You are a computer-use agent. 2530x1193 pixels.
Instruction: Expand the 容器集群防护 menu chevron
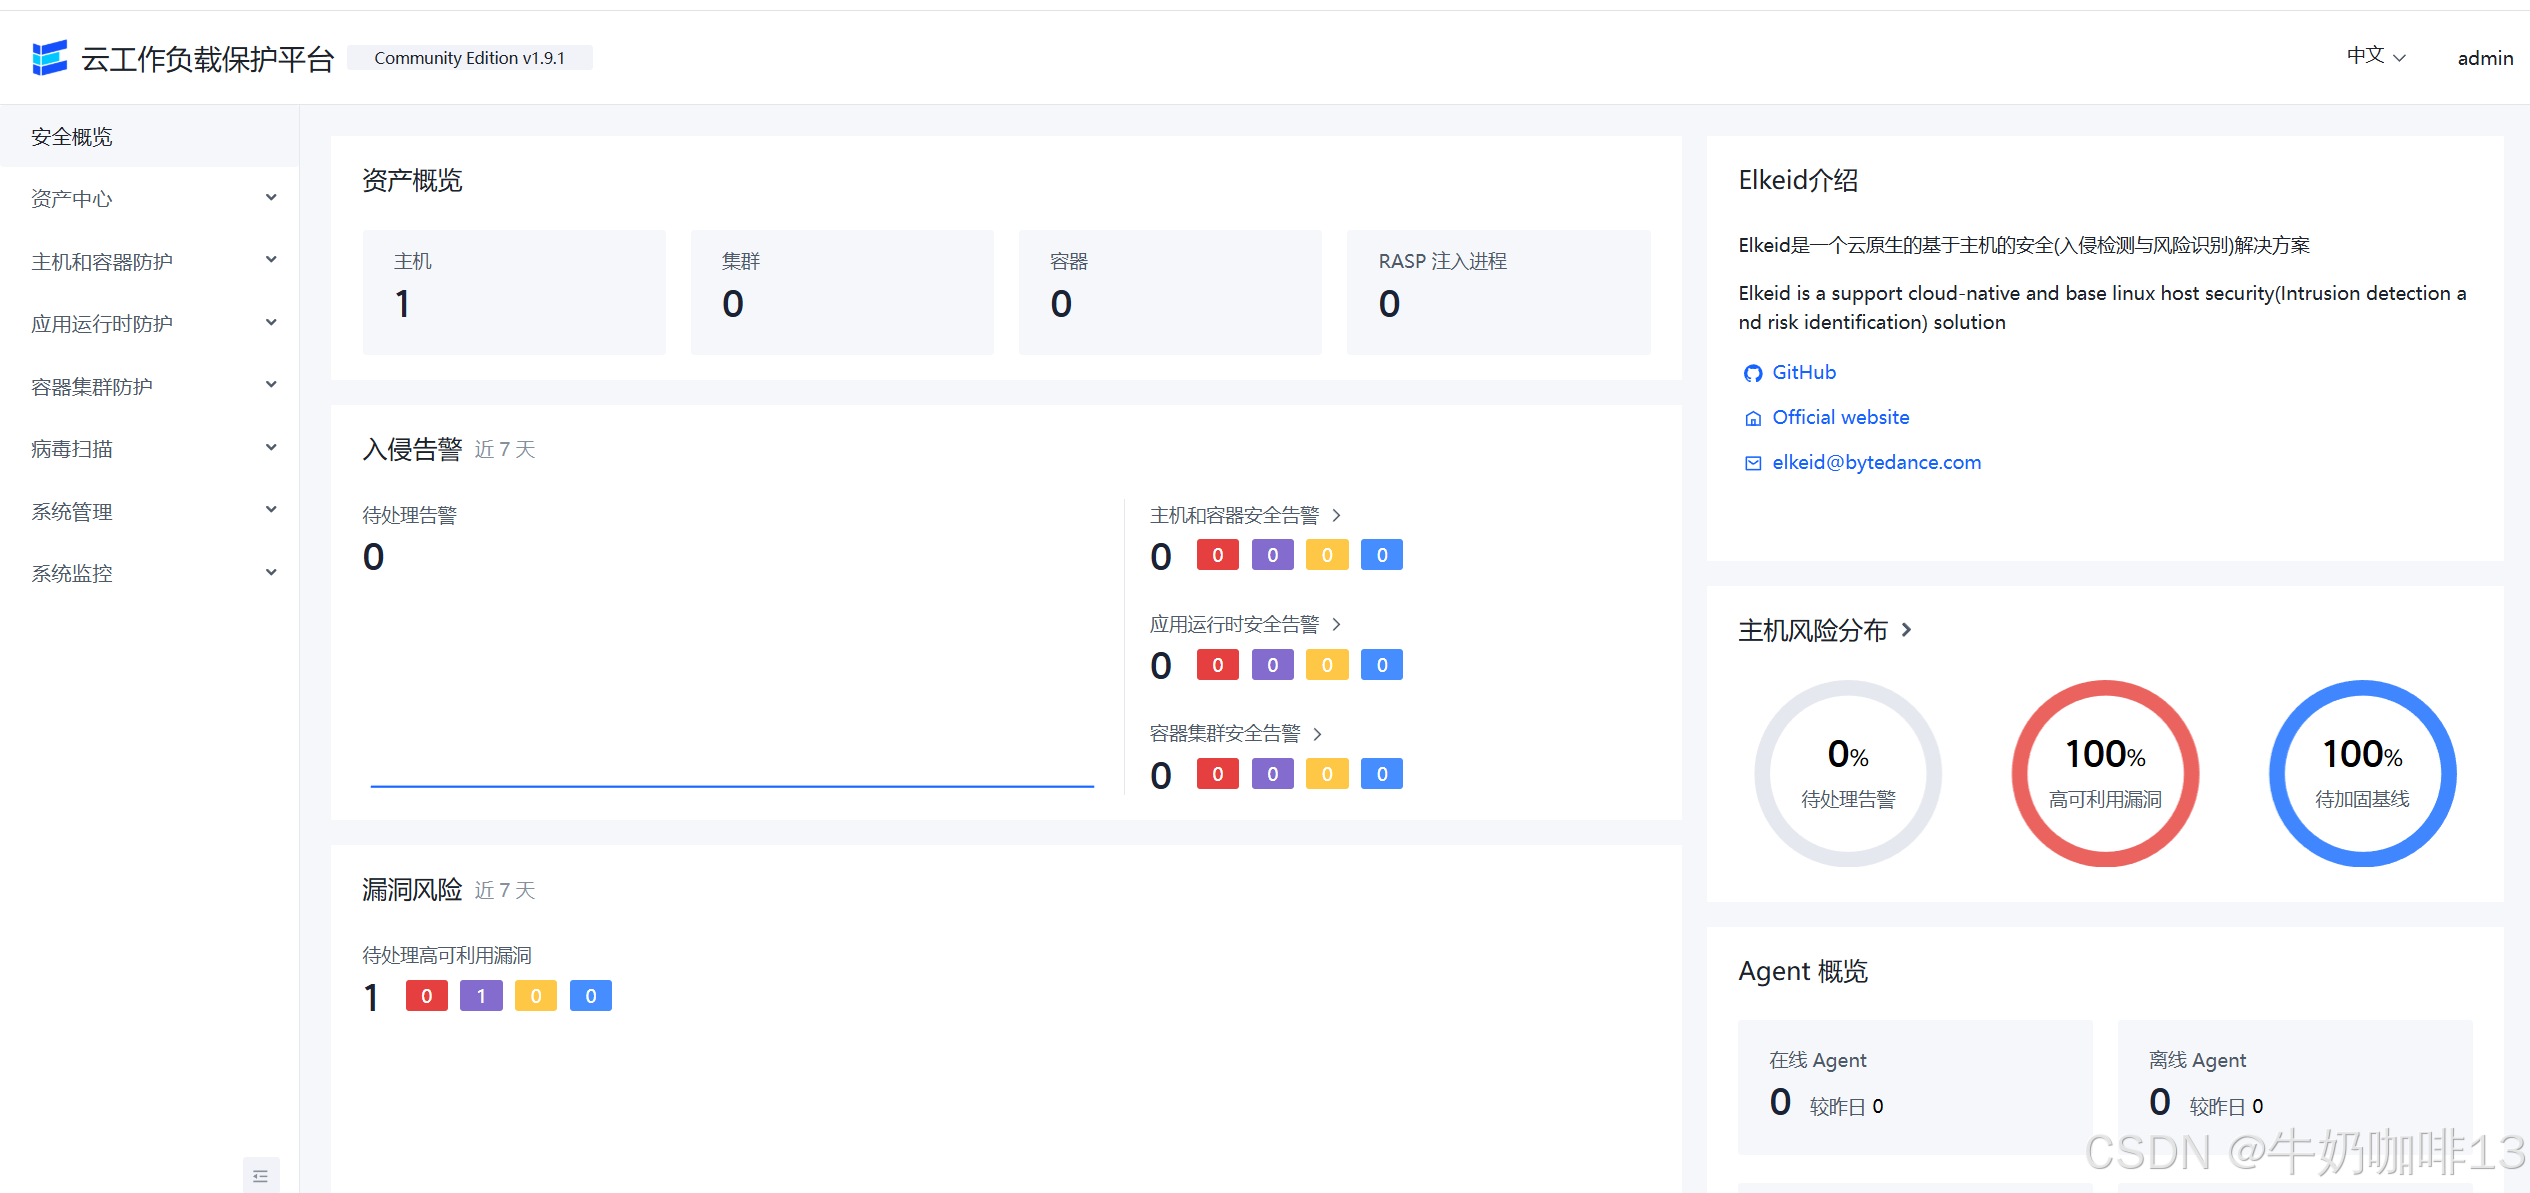271,385
